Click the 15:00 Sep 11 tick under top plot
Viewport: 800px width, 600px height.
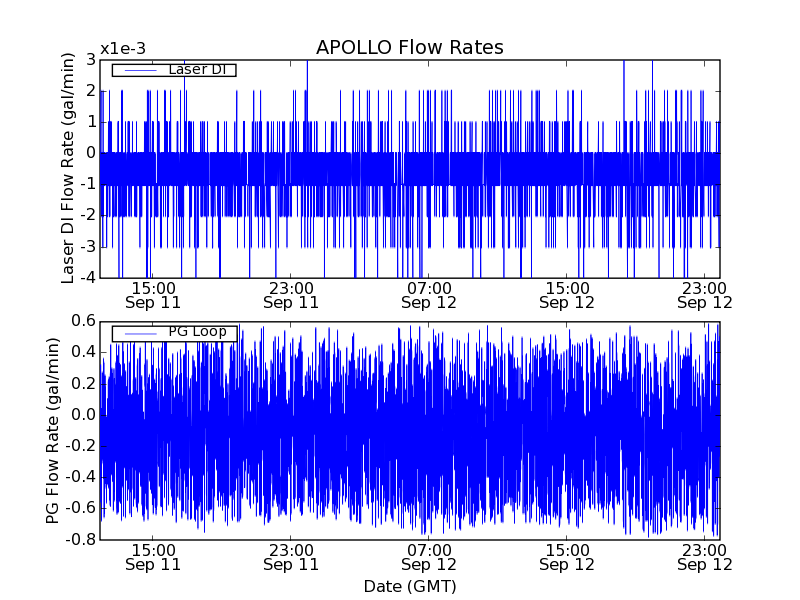pyautogui.click(x=153, y=295)
